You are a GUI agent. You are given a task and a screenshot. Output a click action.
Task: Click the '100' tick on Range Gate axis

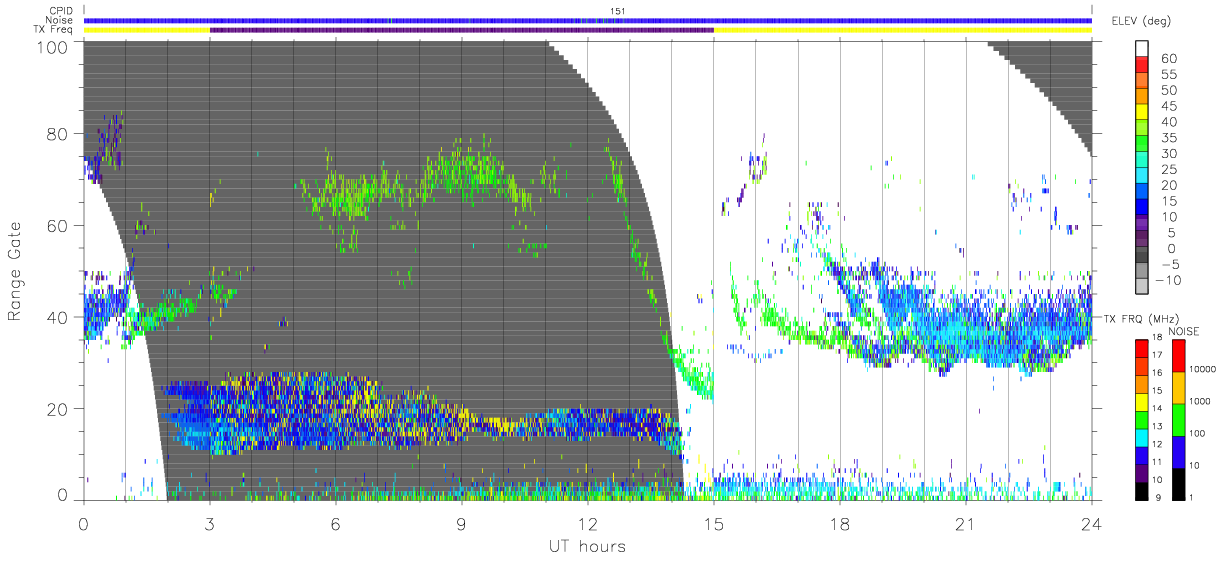point(53,47)
